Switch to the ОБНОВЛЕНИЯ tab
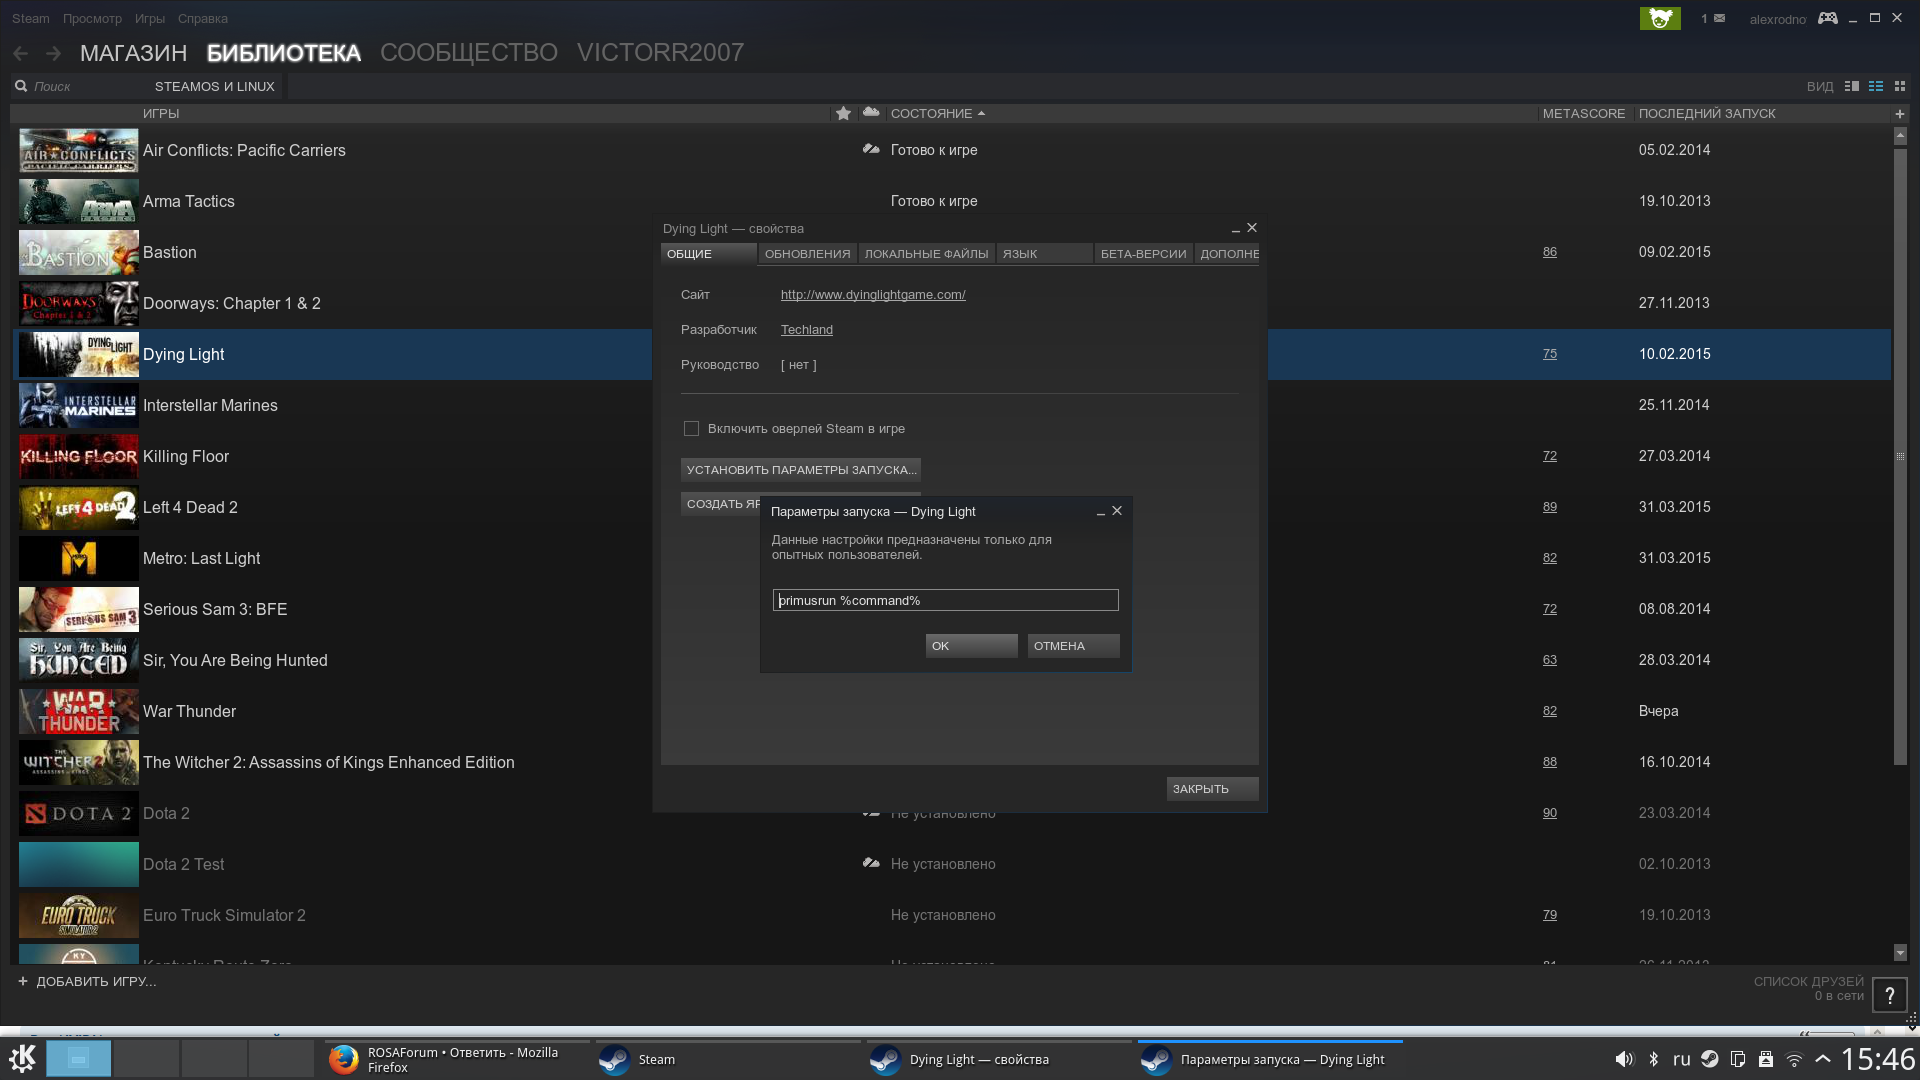Screen dimensions: 1920x1080 [x=807, y=254]
